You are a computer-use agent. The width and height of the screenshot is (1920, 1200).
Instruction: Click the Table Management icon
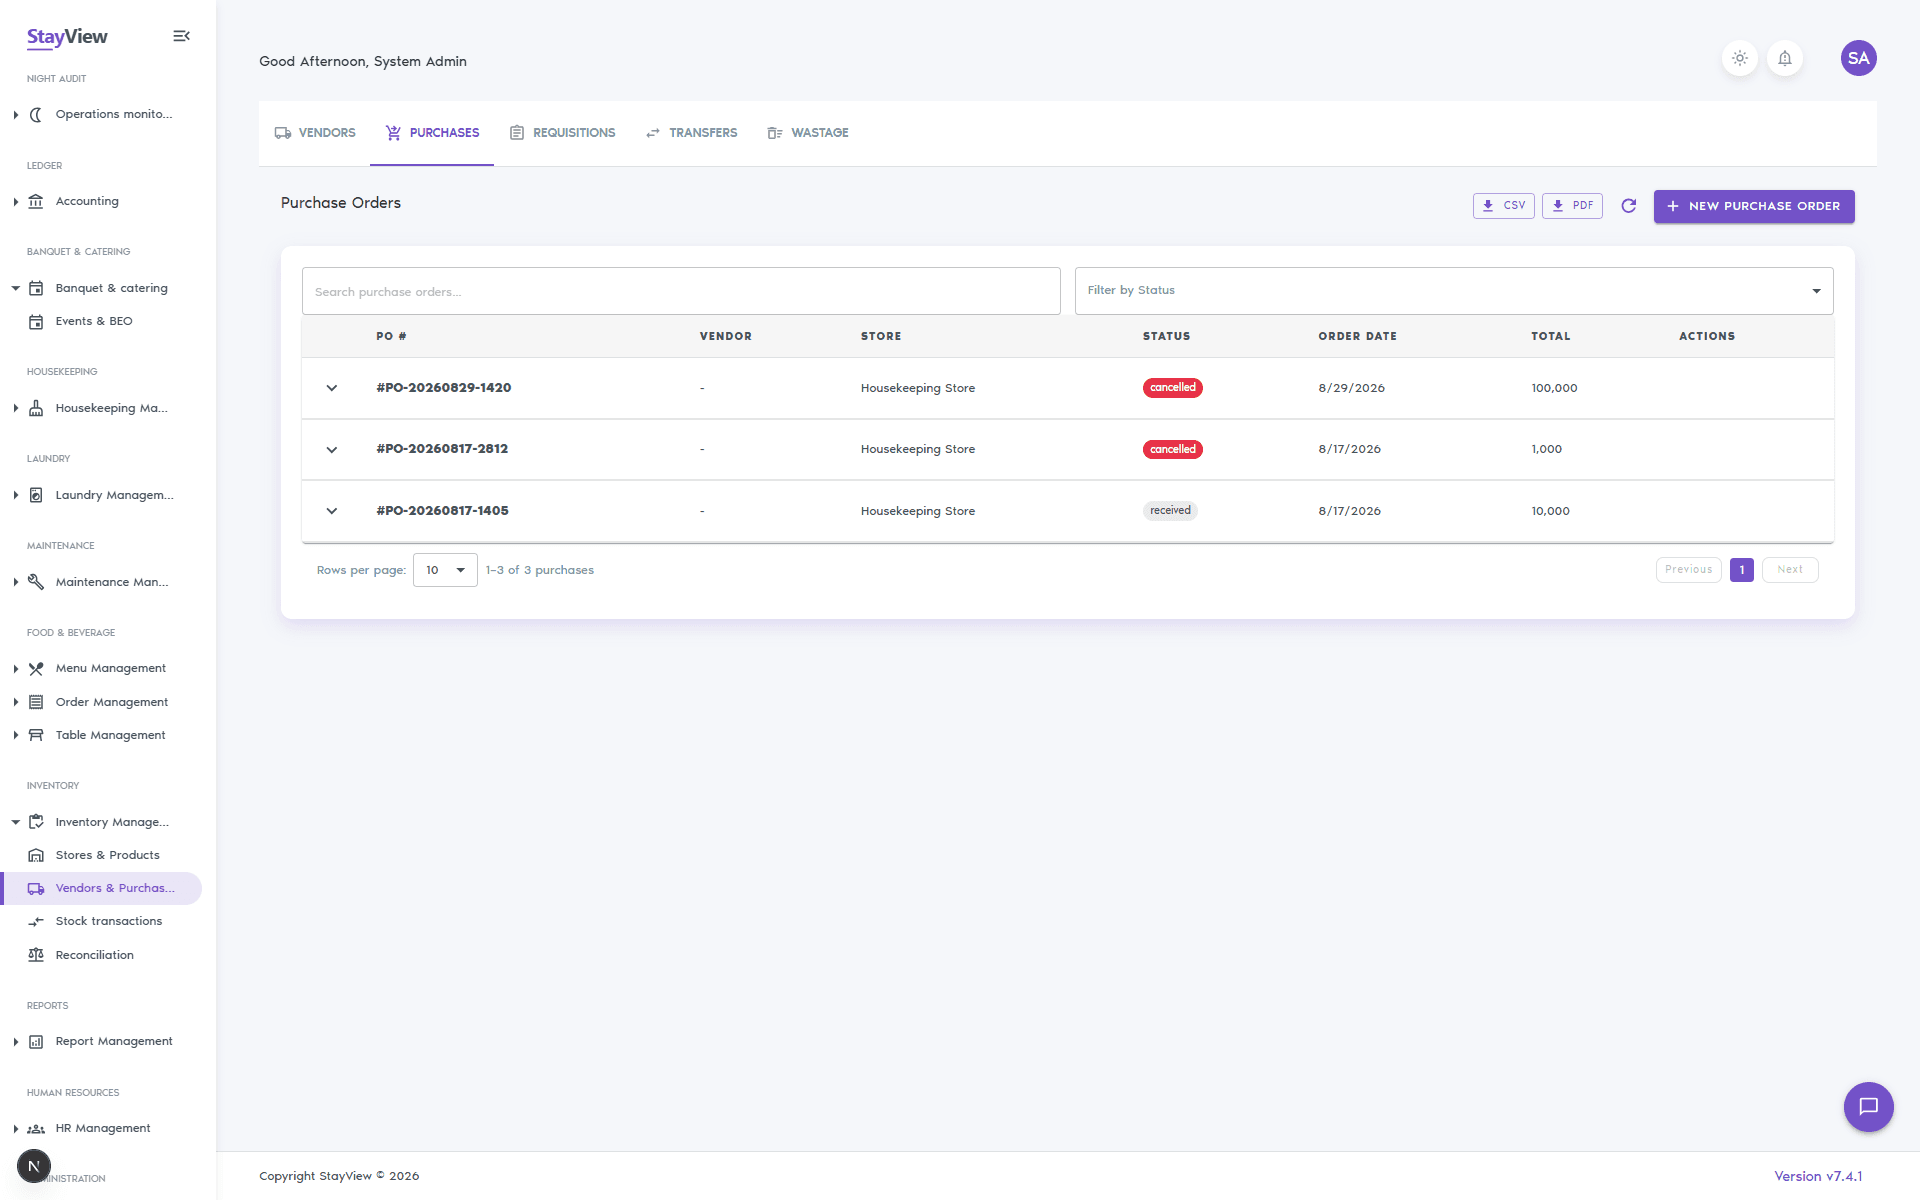tap(36, 735)
